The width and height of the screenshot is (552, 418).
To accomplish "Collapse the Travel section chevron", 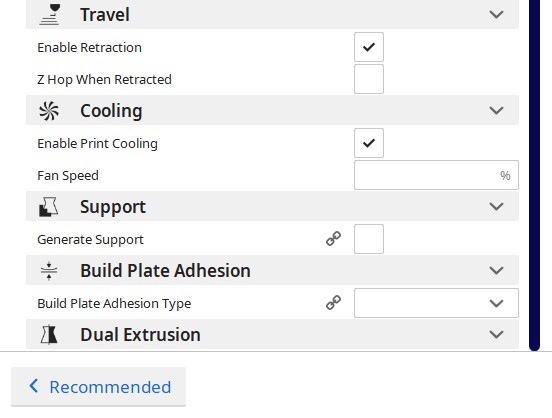I will (496, 15).
